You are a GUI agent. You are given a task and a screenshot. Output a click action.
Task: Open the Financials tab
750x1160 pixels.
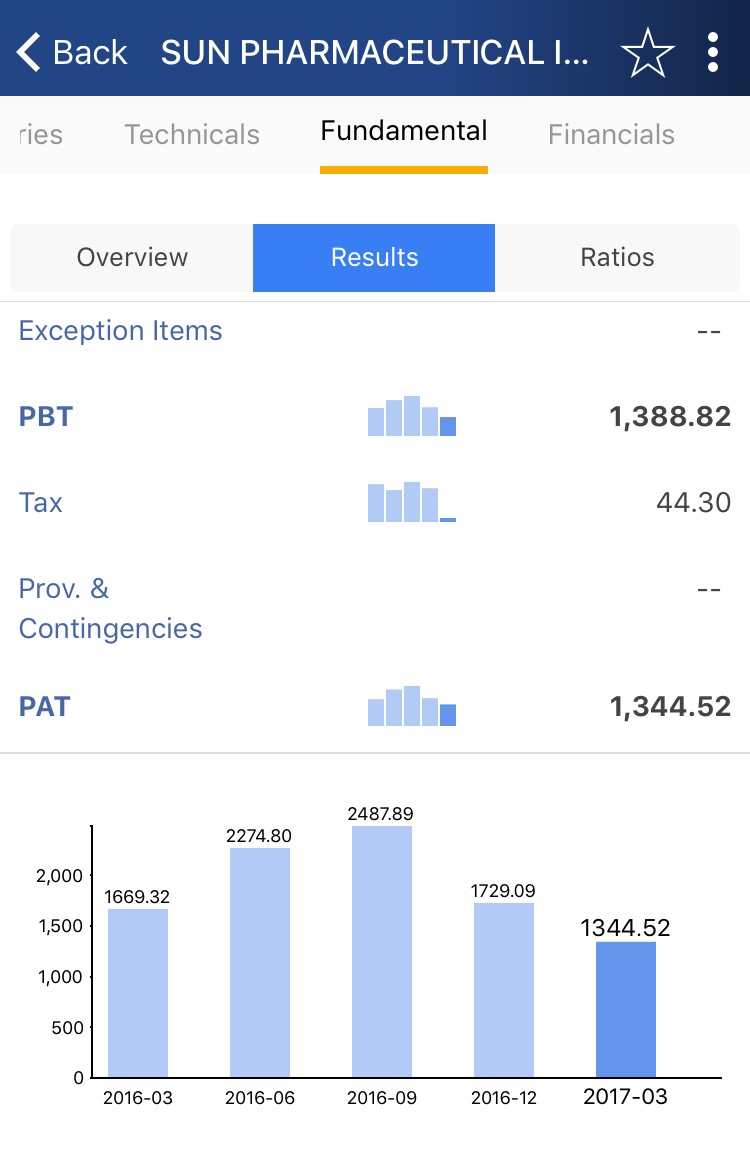click(611, 135)
